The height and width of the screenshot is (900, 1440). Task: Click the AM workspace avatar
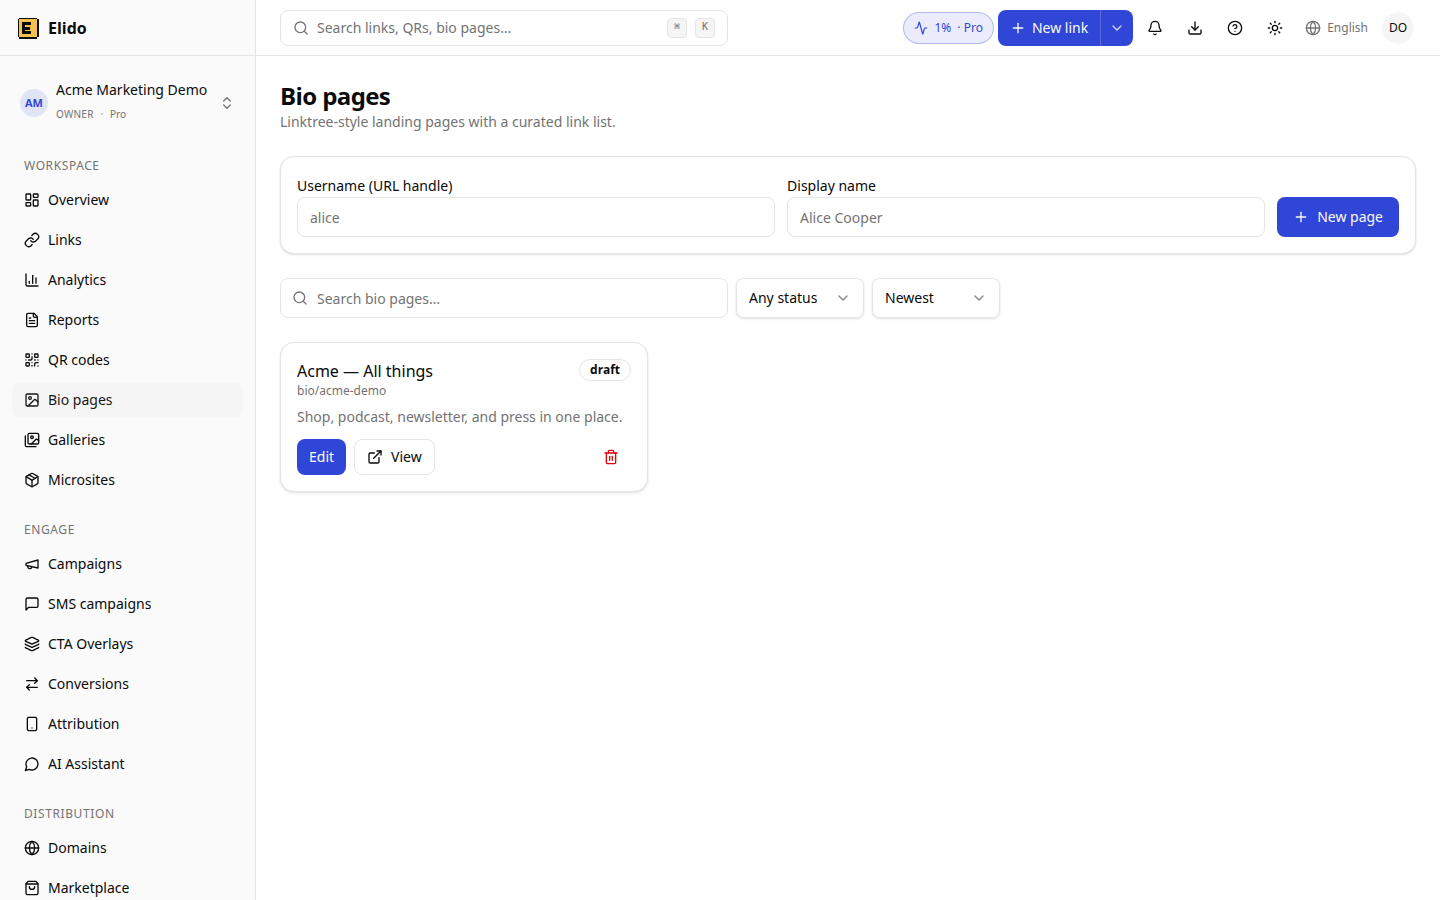click(34, 102)
